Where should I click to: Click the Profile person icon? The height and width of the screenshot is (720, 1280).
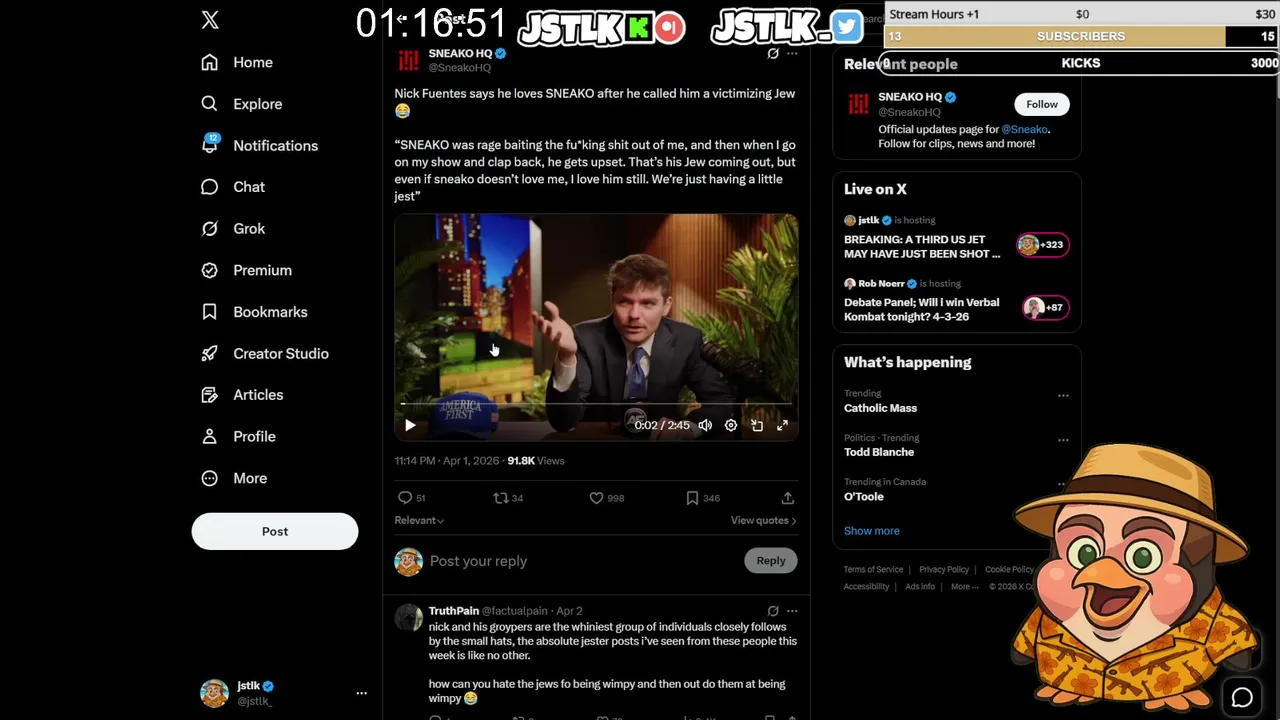[209, 437]
